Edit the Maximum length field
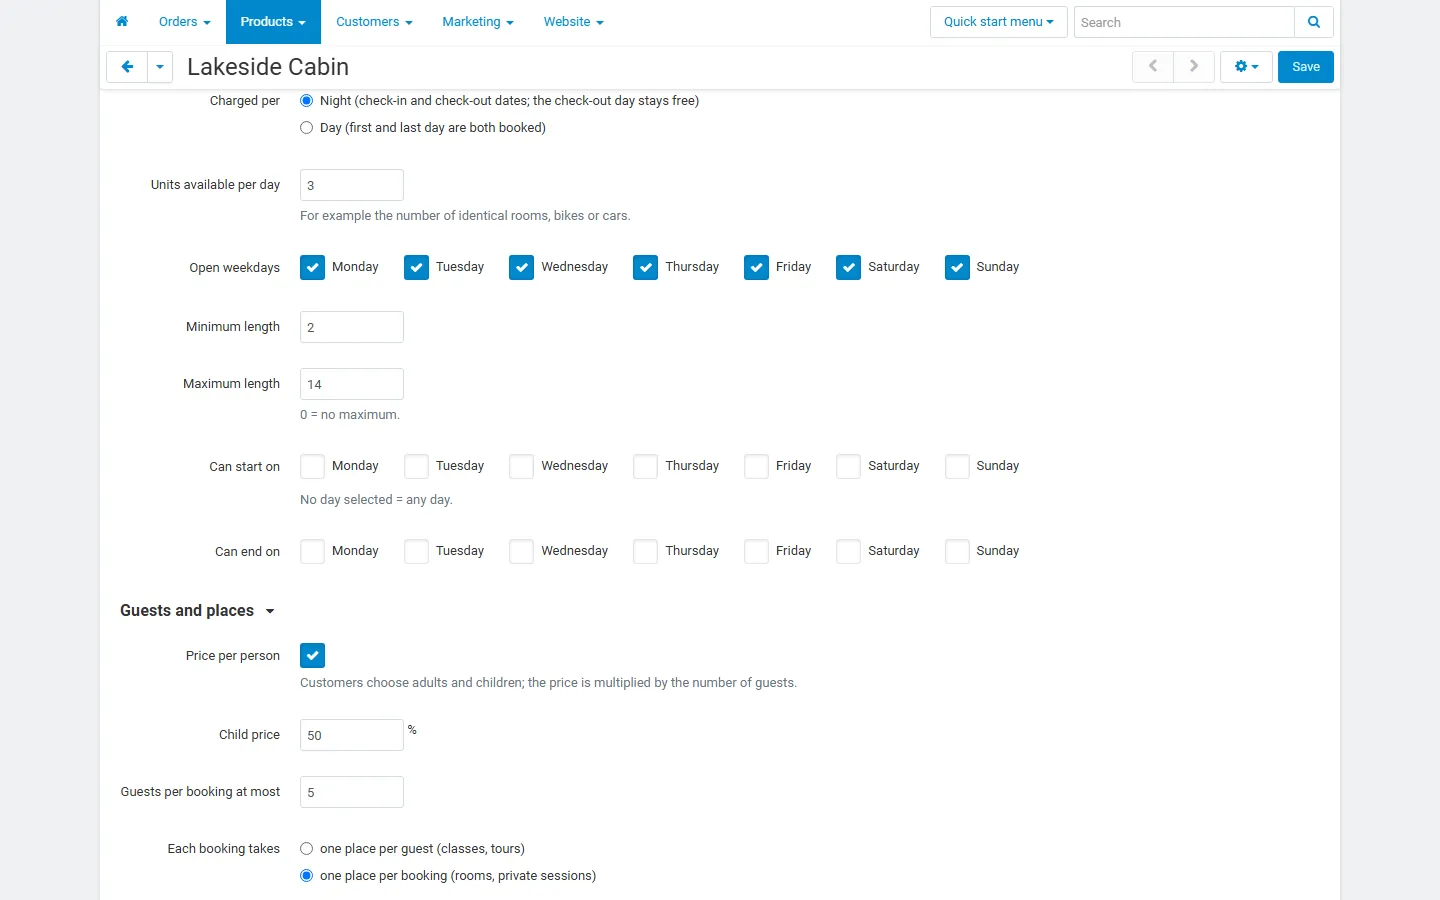 (352, 384)
